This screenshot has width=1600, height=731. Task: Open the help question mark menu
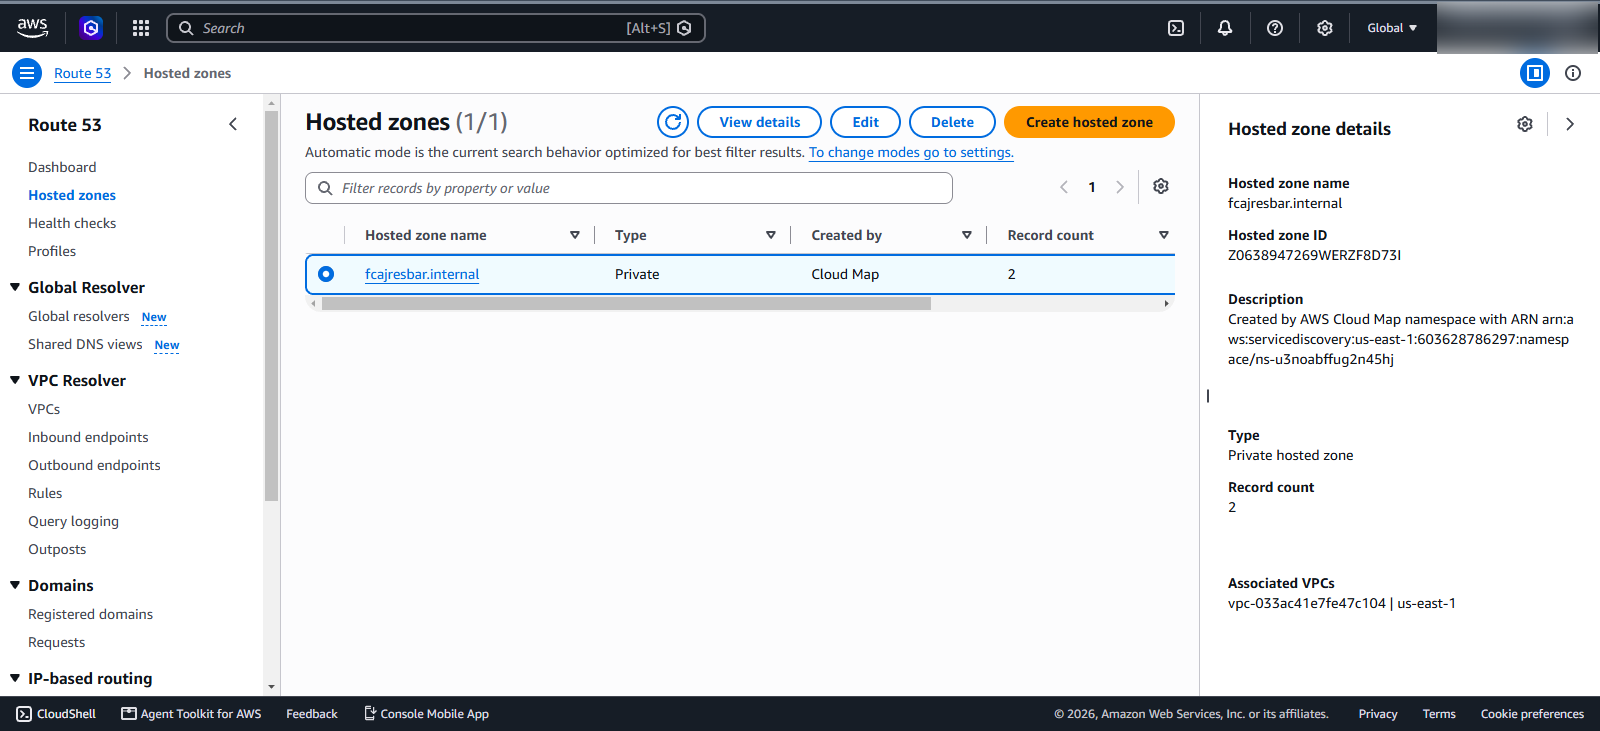(1275, 28)
